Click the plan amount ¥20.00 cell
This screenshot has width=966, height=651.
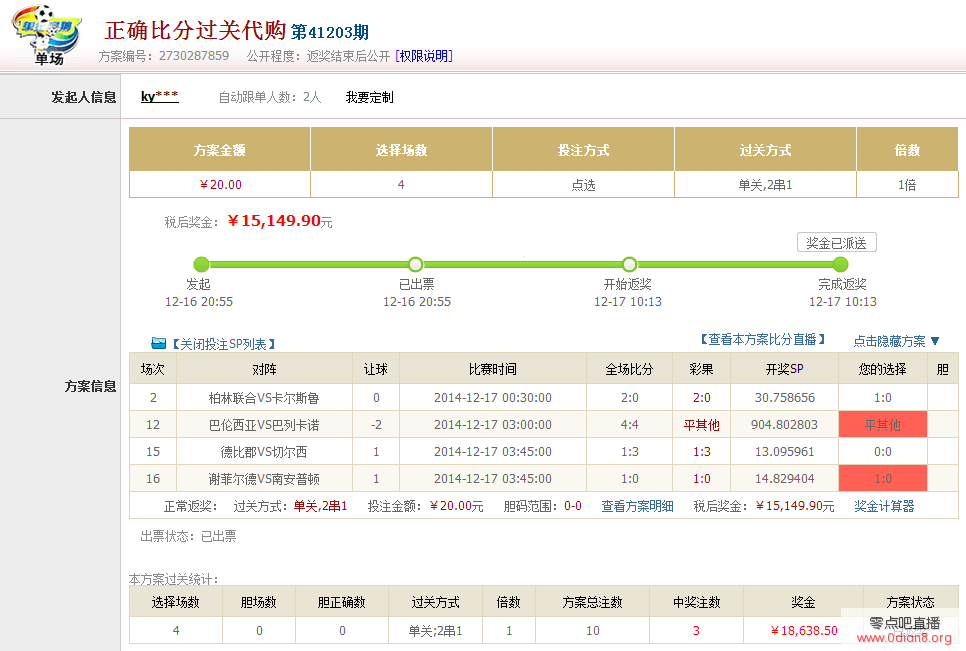point(220,185)
